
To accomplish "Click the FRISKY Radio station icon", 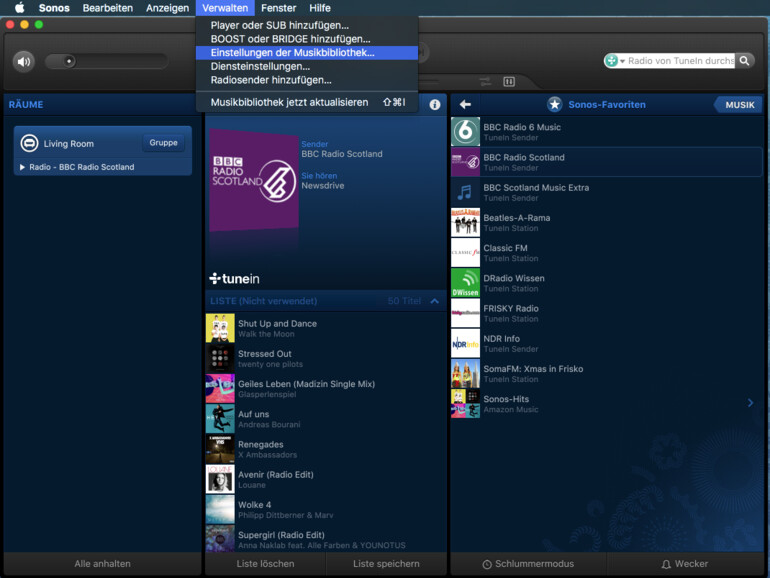I will point(465,313).
